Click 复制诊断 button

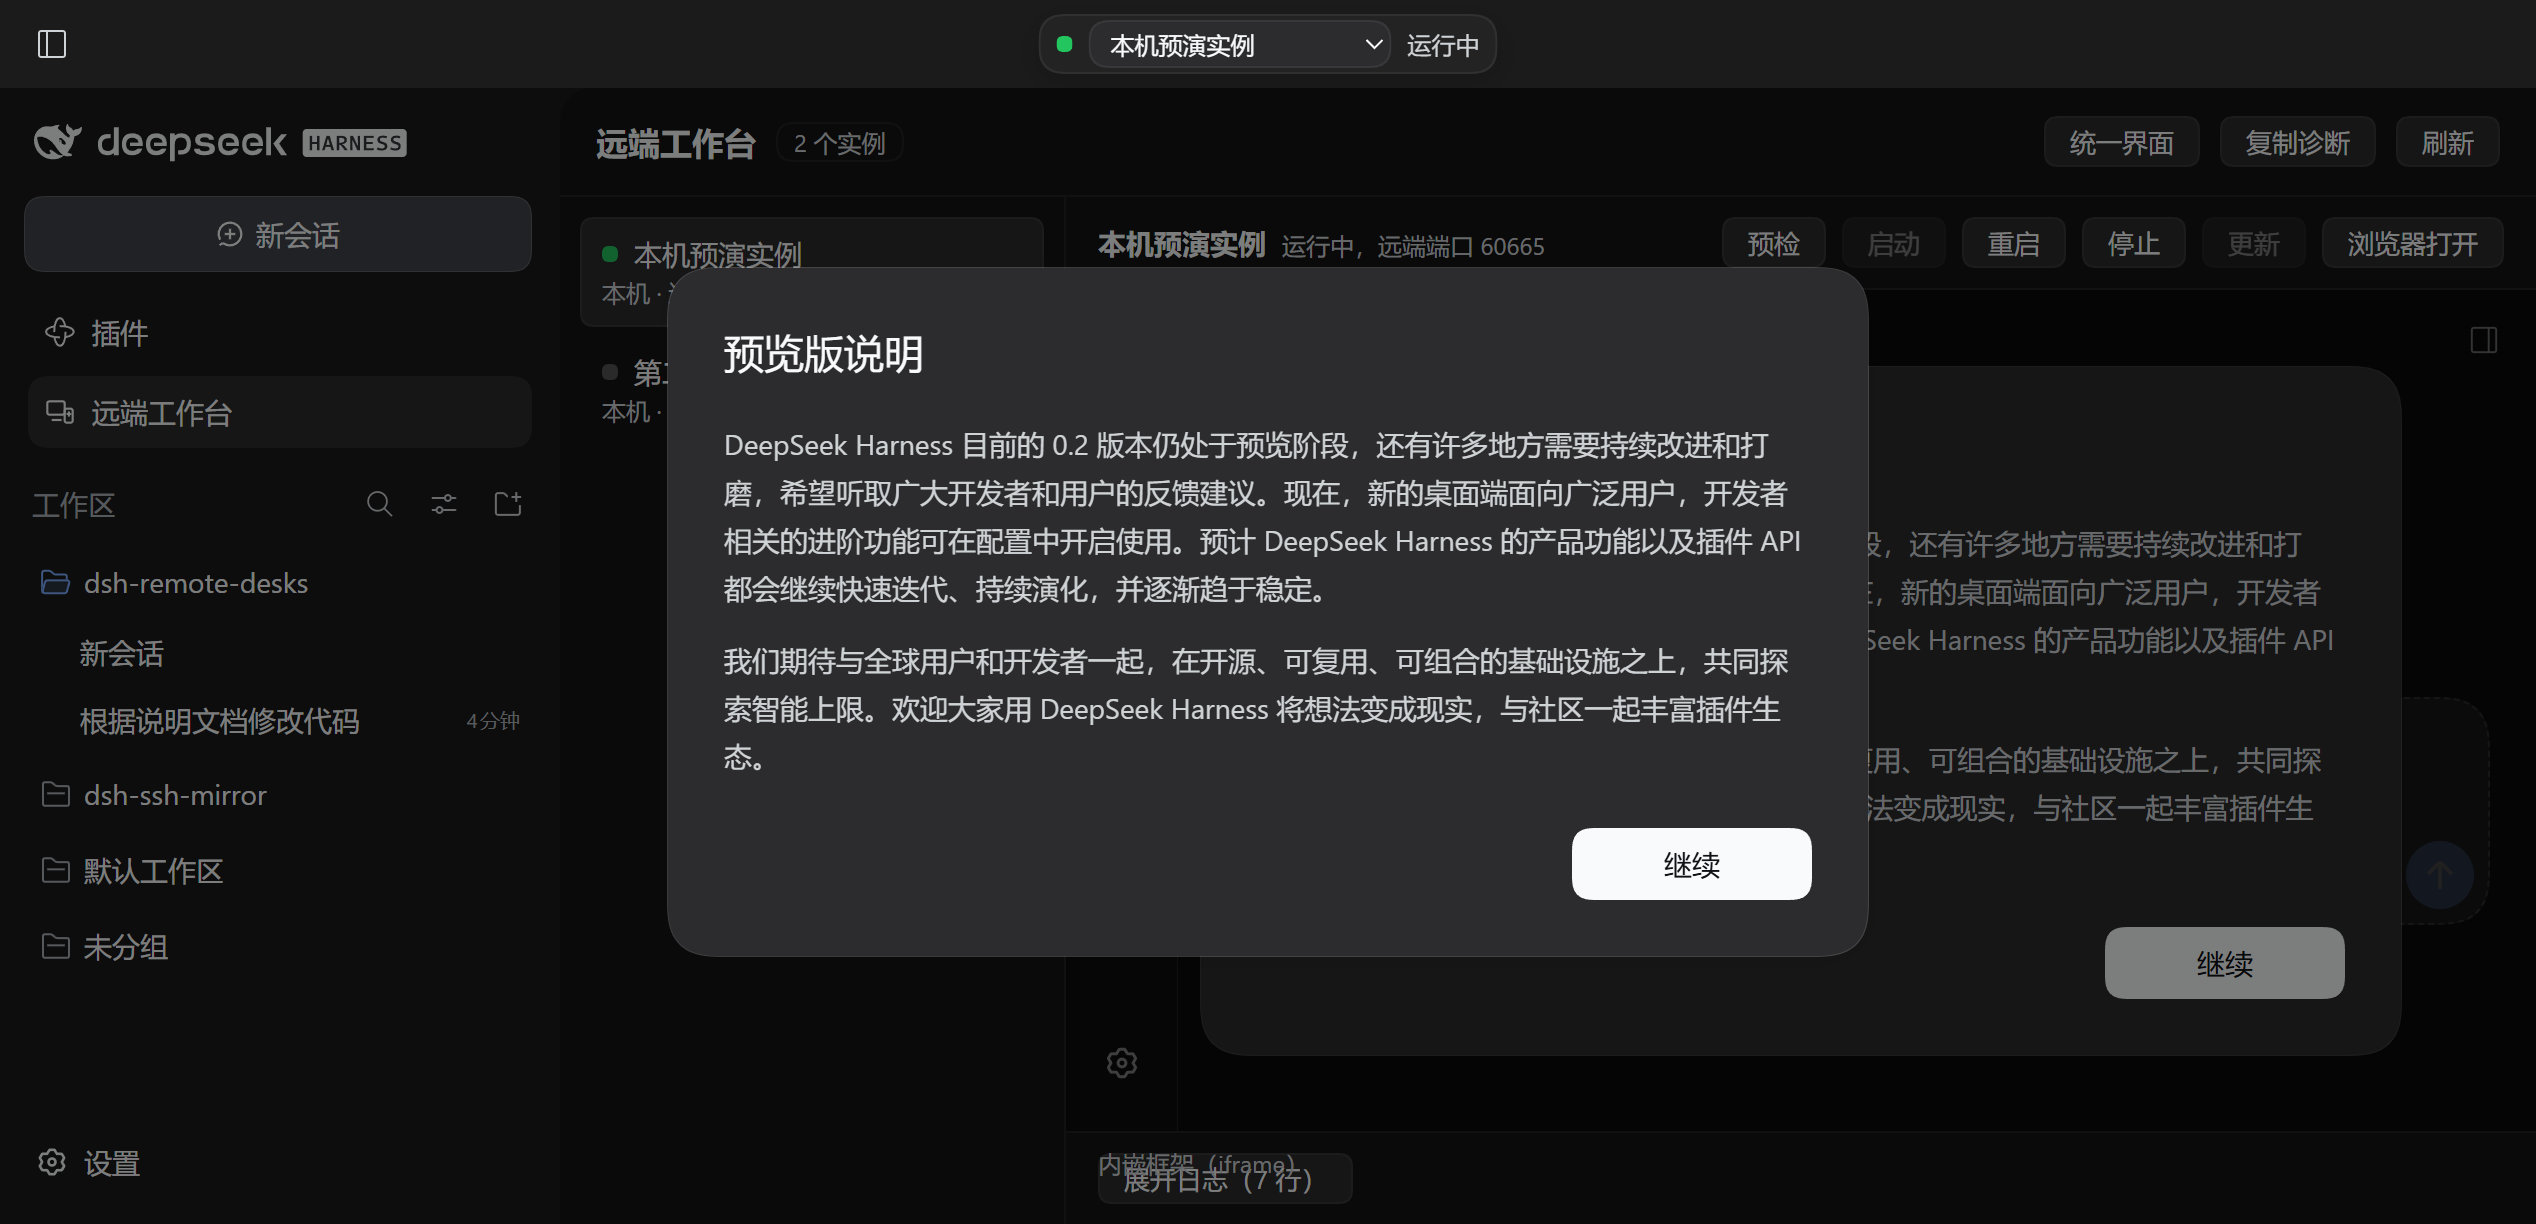coord(2297,143)
